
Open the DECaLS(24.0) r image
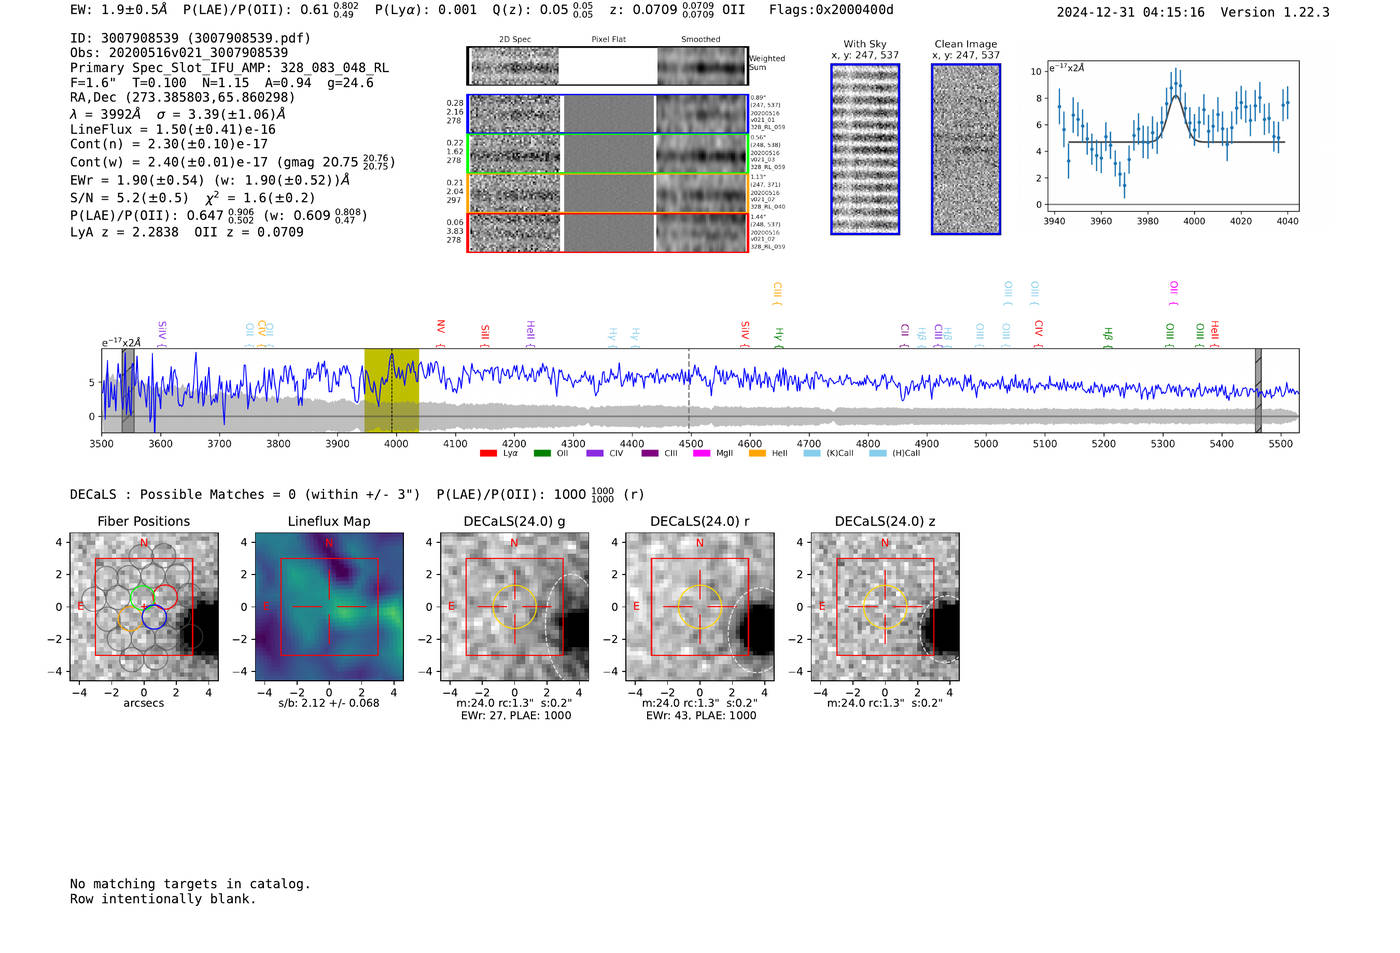click(x=700, y=607)
